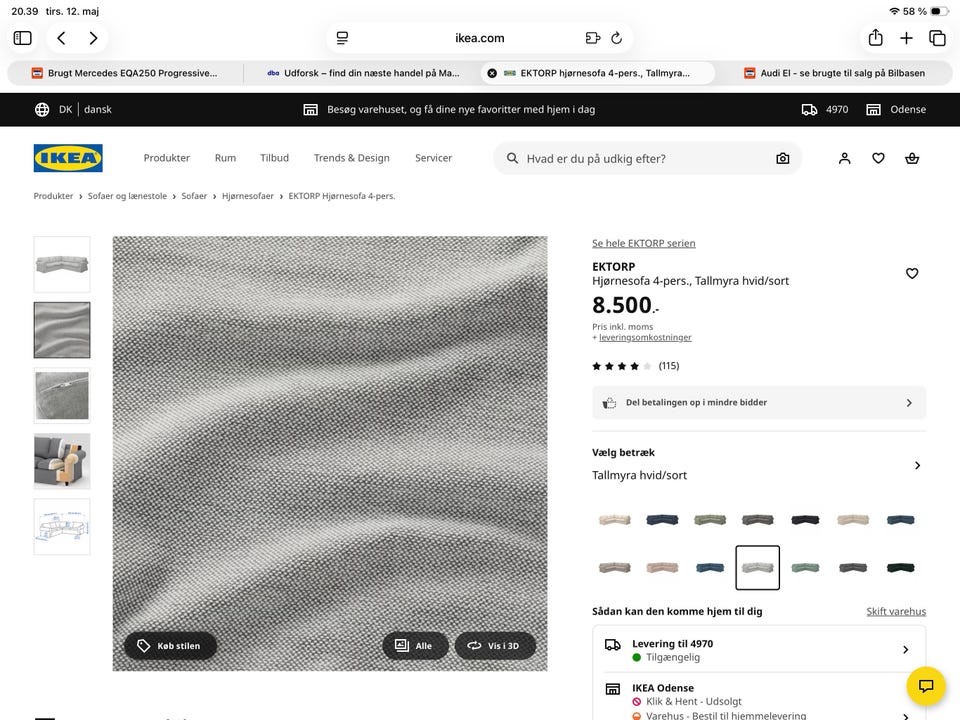Open the user account icon

[x=844, y=159]
